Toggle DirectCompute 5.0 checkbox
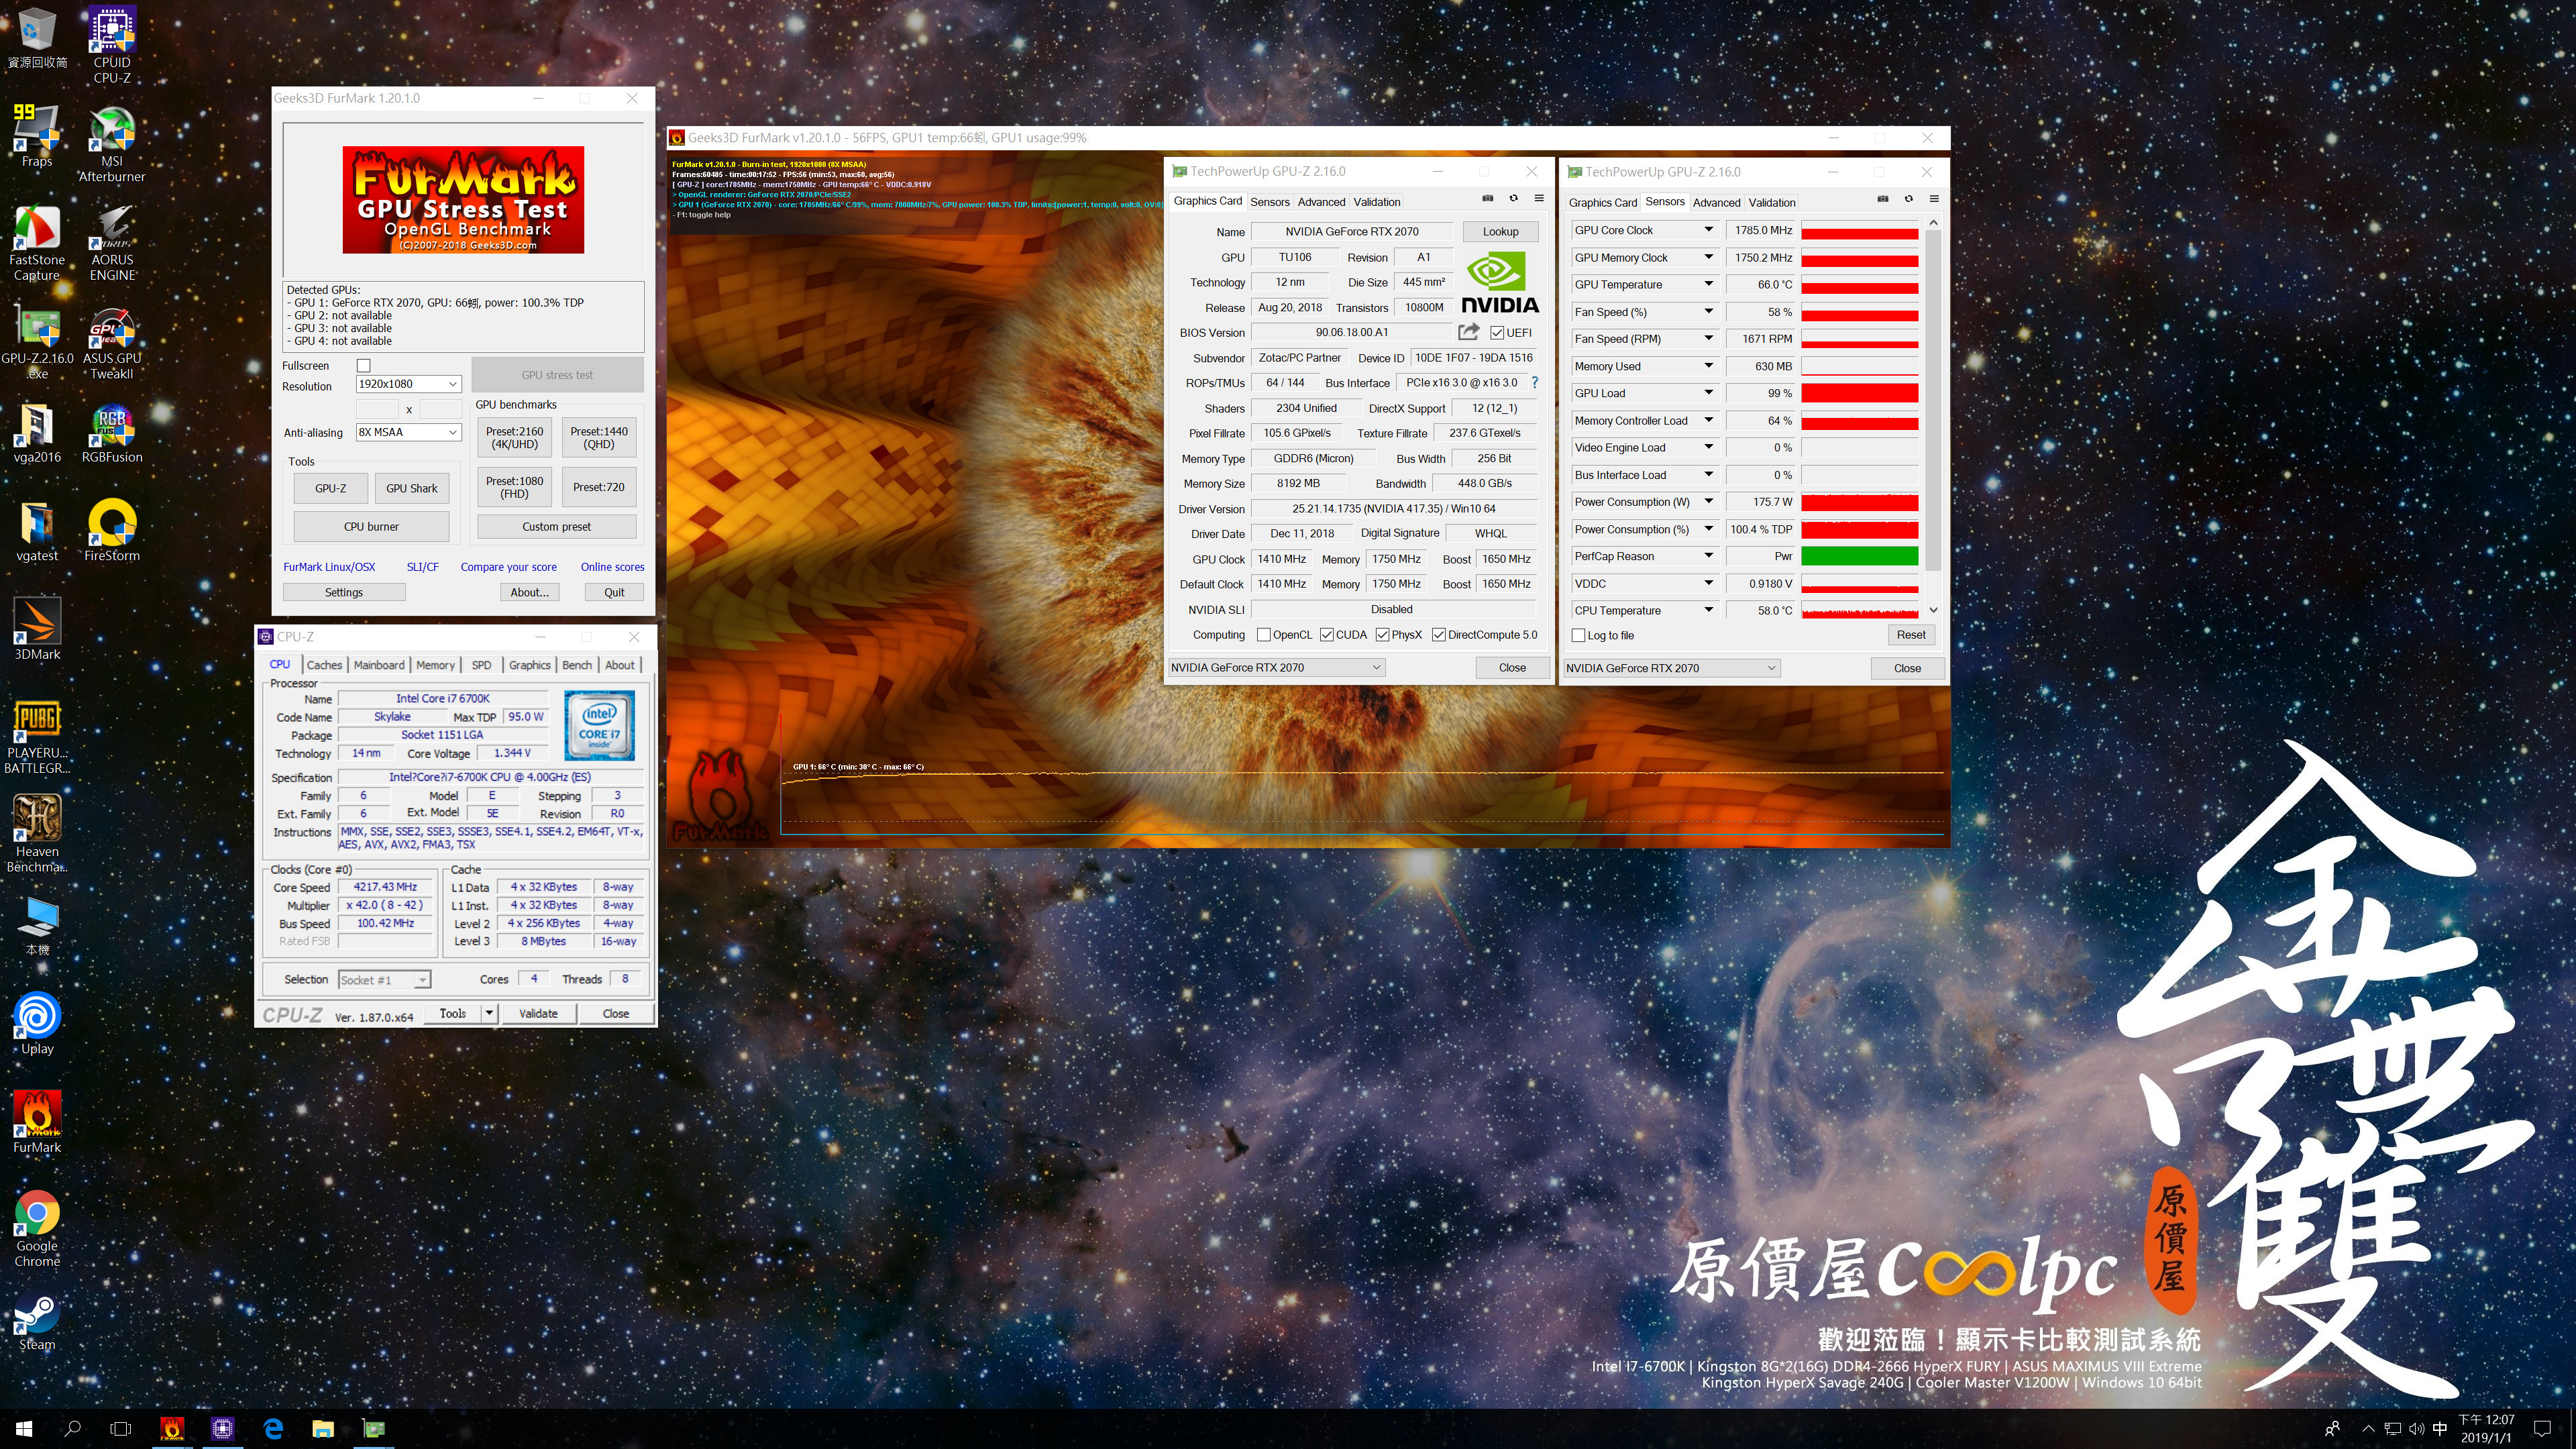2576x1449 pixels. point(1439,635)
